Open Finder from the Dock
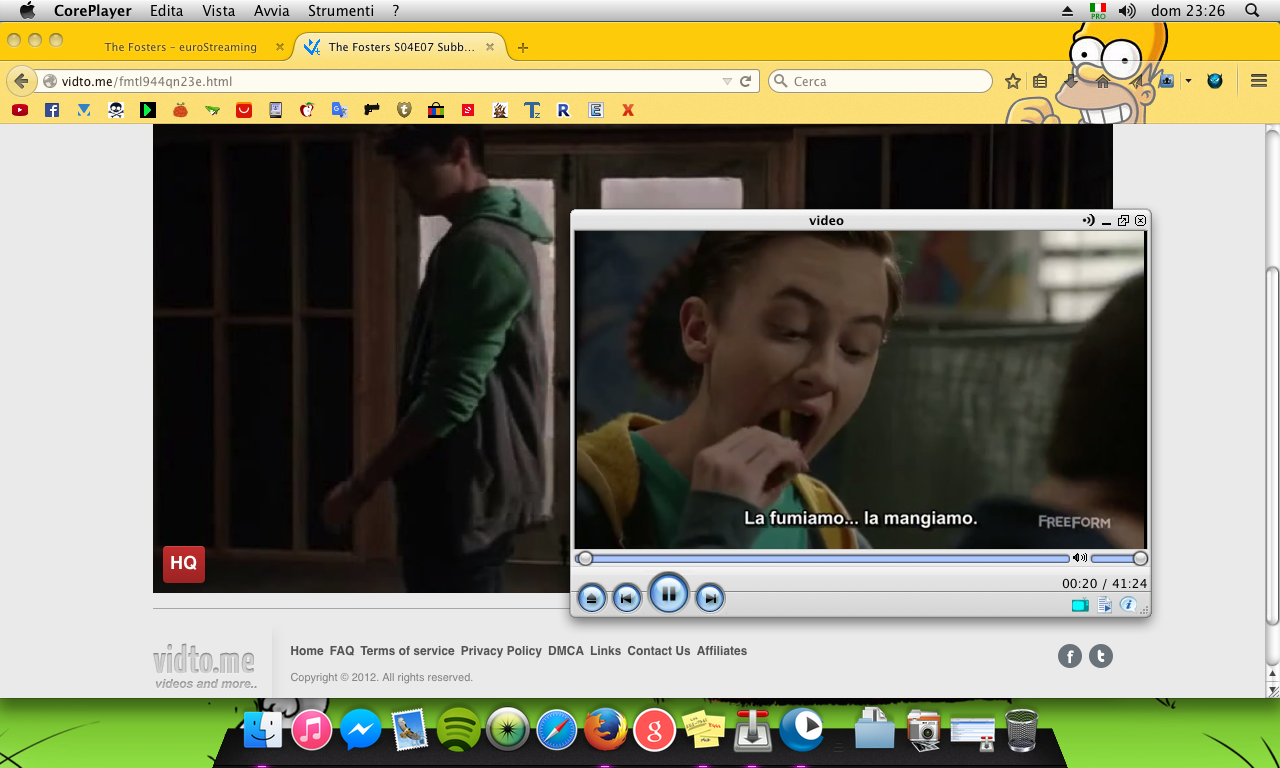 [264, 729]
